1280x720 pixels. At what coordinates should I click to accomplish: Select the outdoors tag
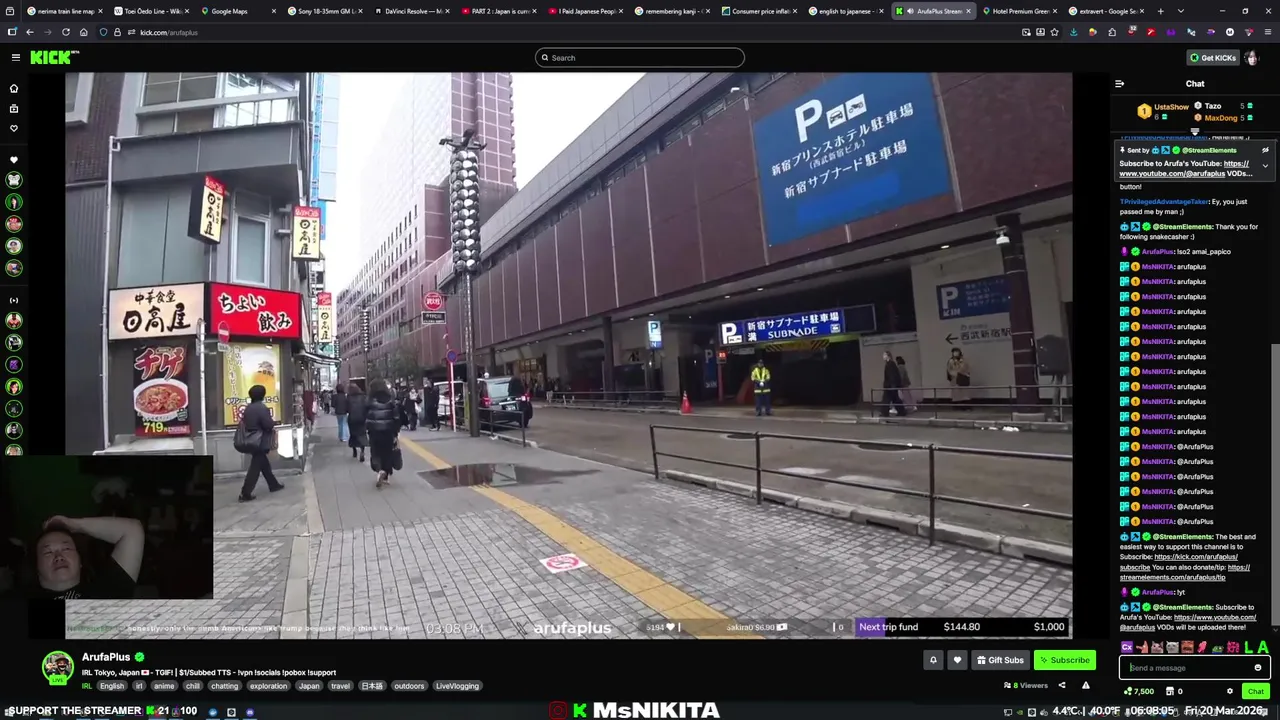pos(409,686)
